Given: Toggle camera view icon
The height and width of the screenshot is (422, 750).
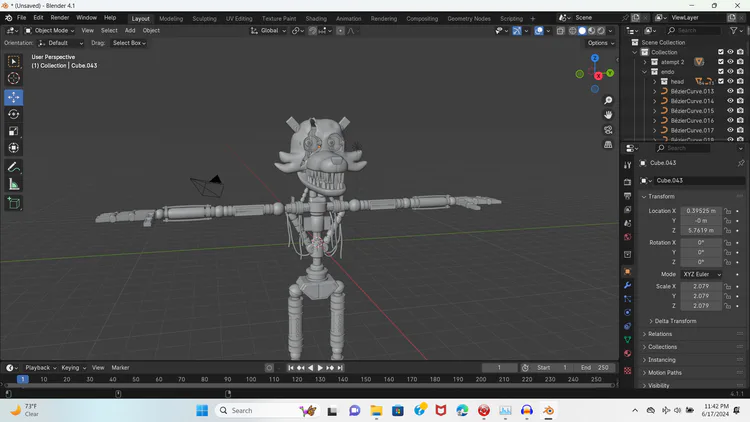Looking at the screenshot, I should (x=608, y=130).
